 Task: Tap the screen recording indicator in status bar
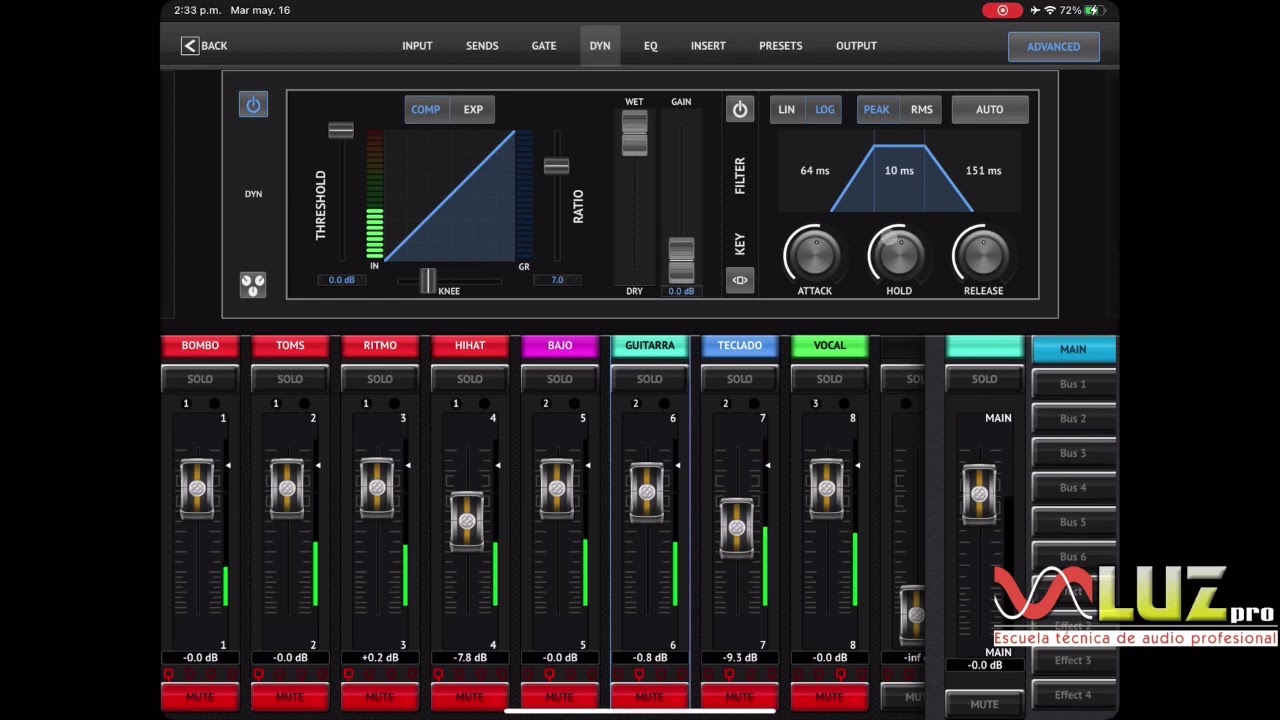(1002, 10)
